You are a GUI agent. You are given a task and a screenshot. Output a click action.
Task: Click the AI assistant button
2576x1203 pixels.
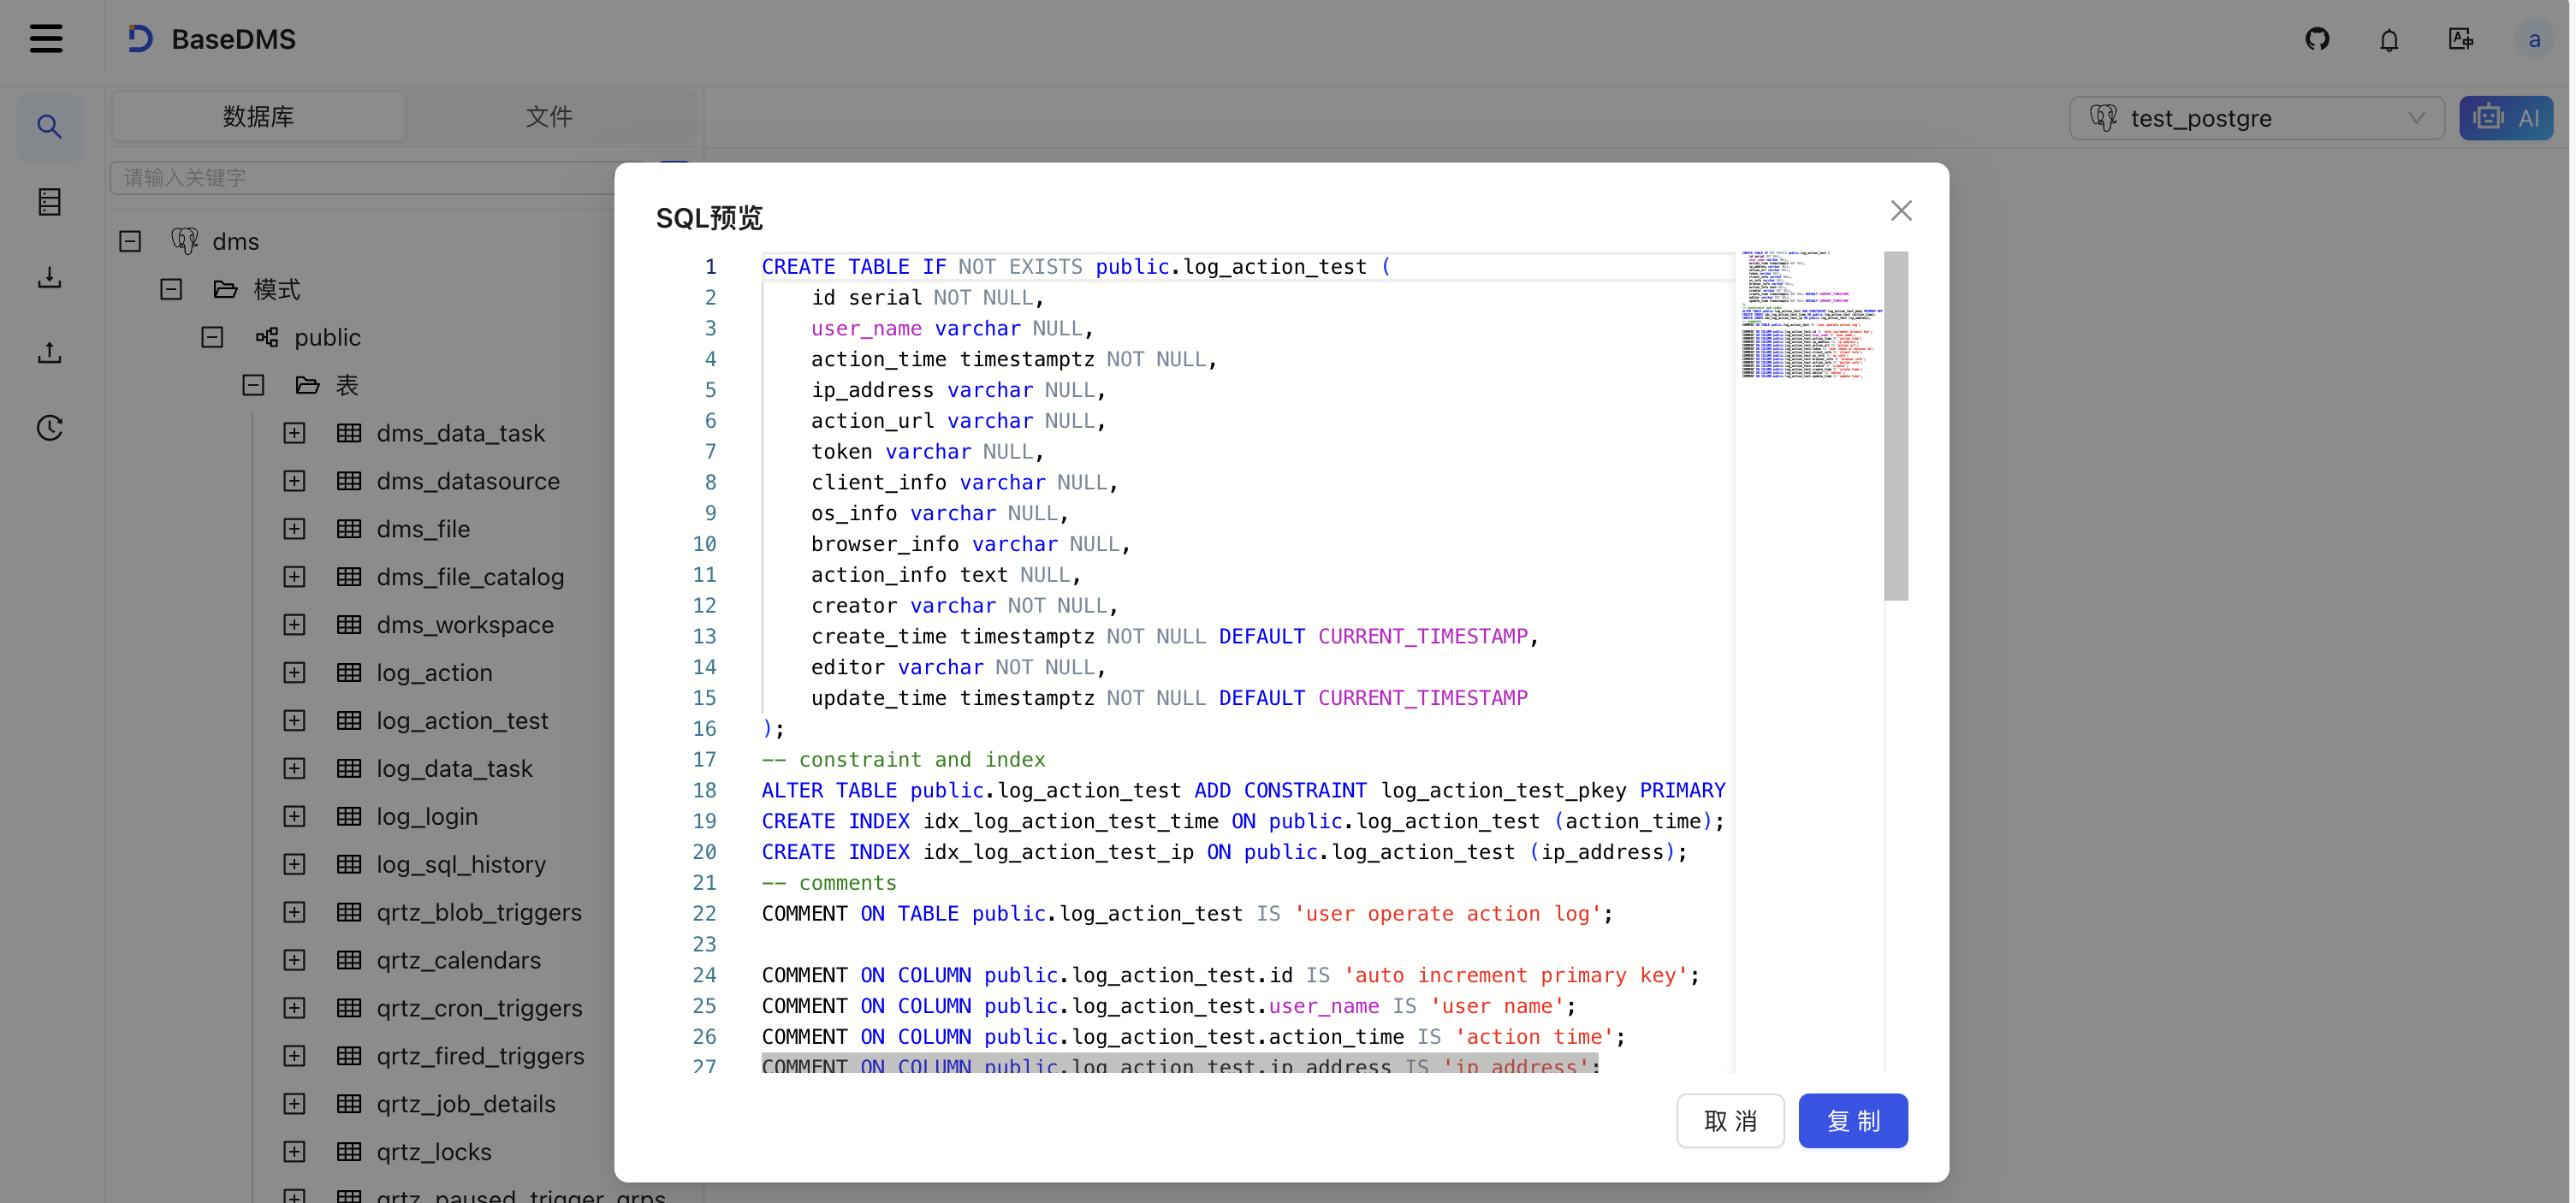coord(2505,118)
